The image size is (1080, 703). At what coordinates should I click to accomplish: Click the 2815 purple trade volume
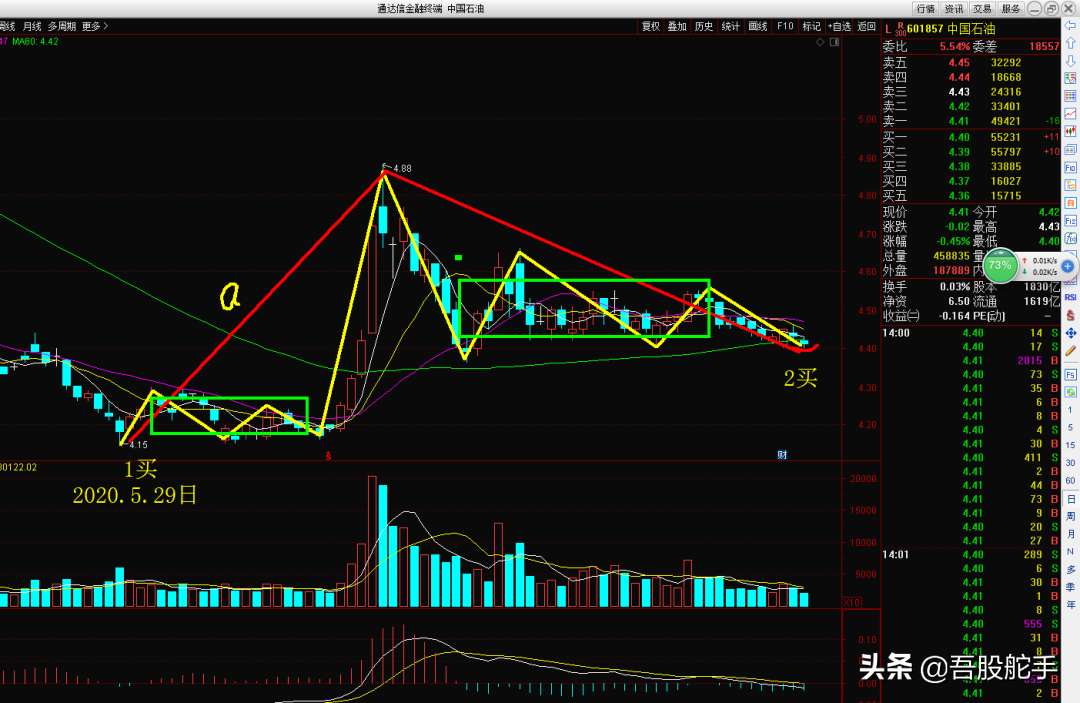pyautogui.click(x=1030, y=360)
